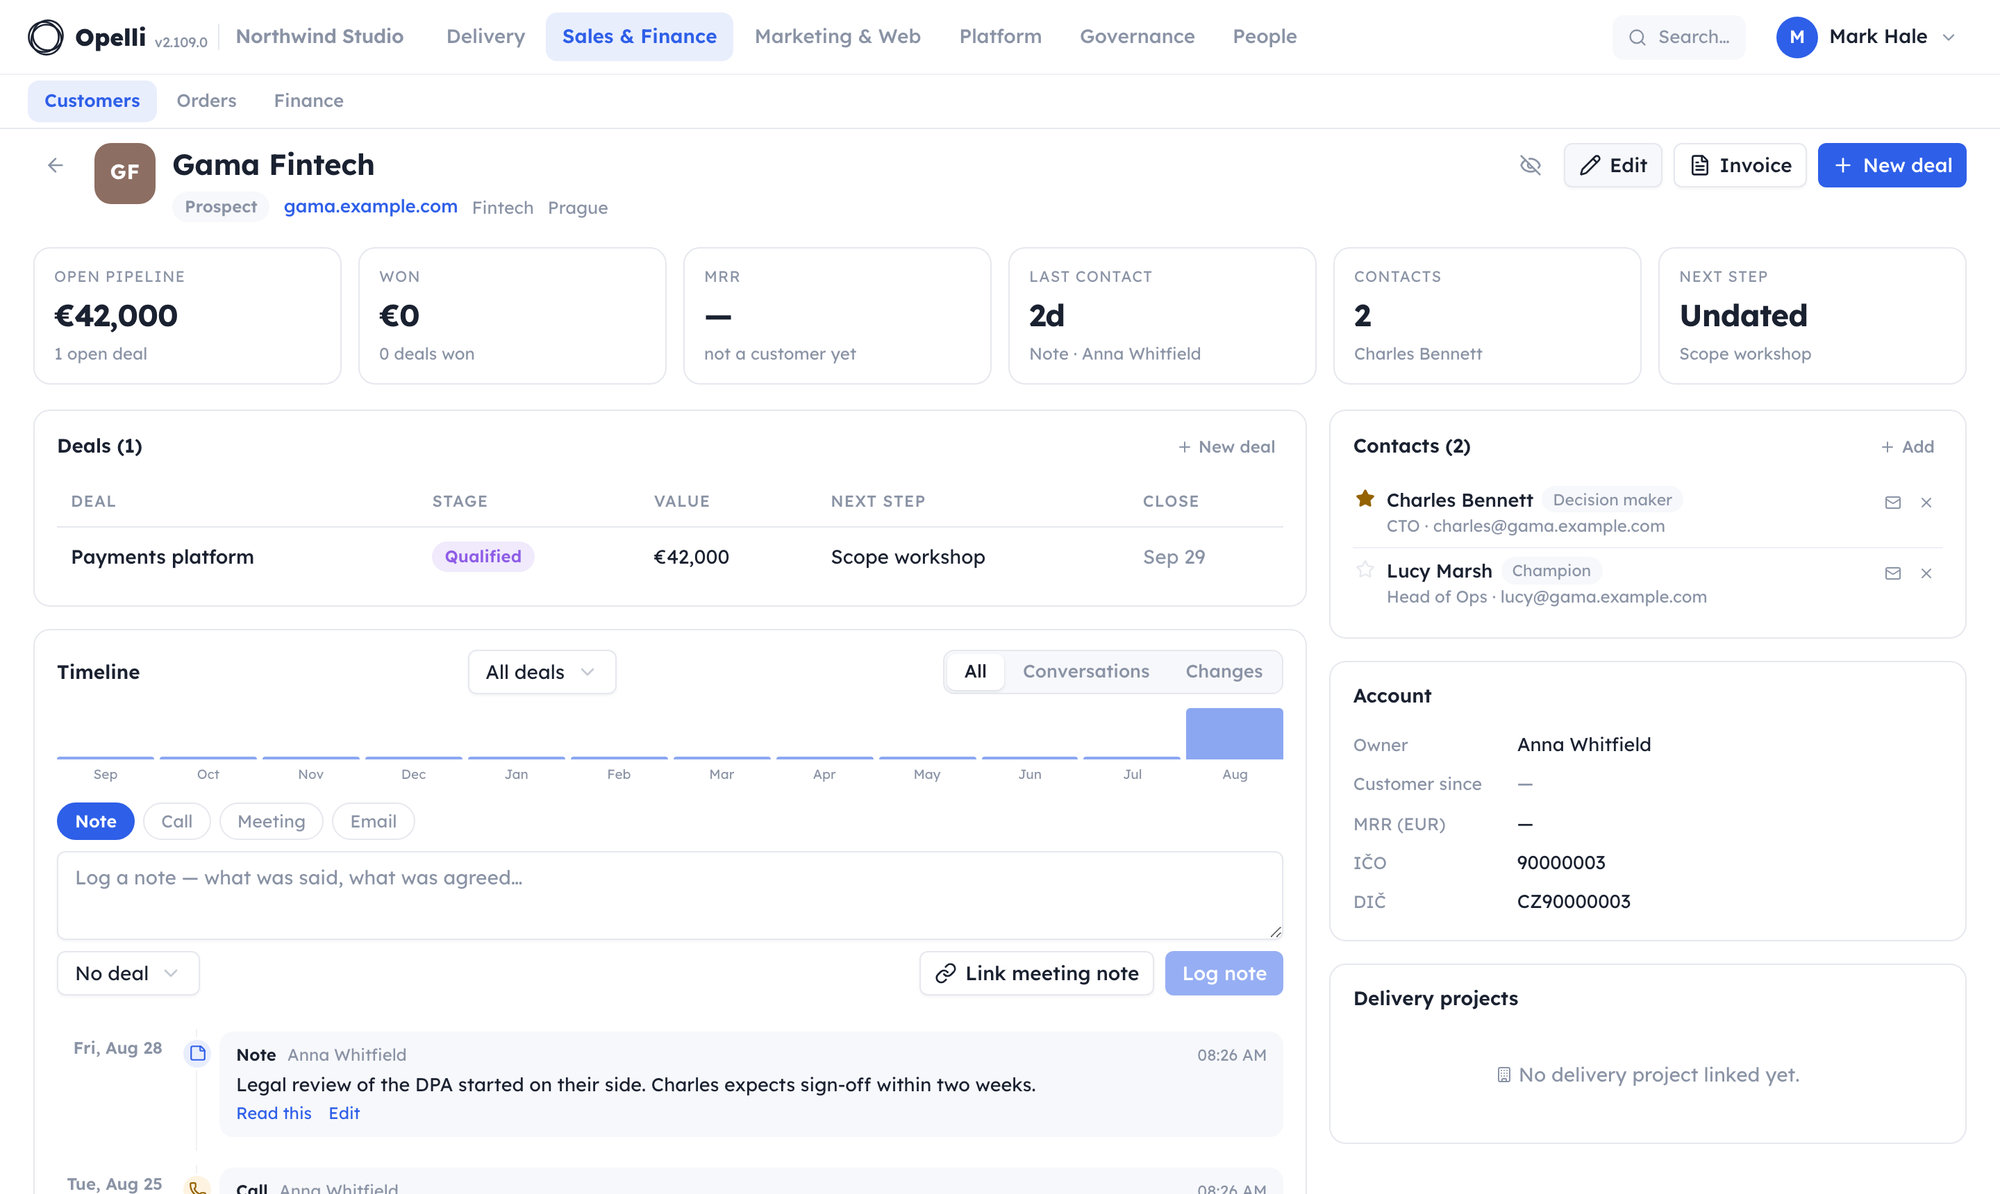
Task: Open the Governance section
Action: (x=1137, y=37)
